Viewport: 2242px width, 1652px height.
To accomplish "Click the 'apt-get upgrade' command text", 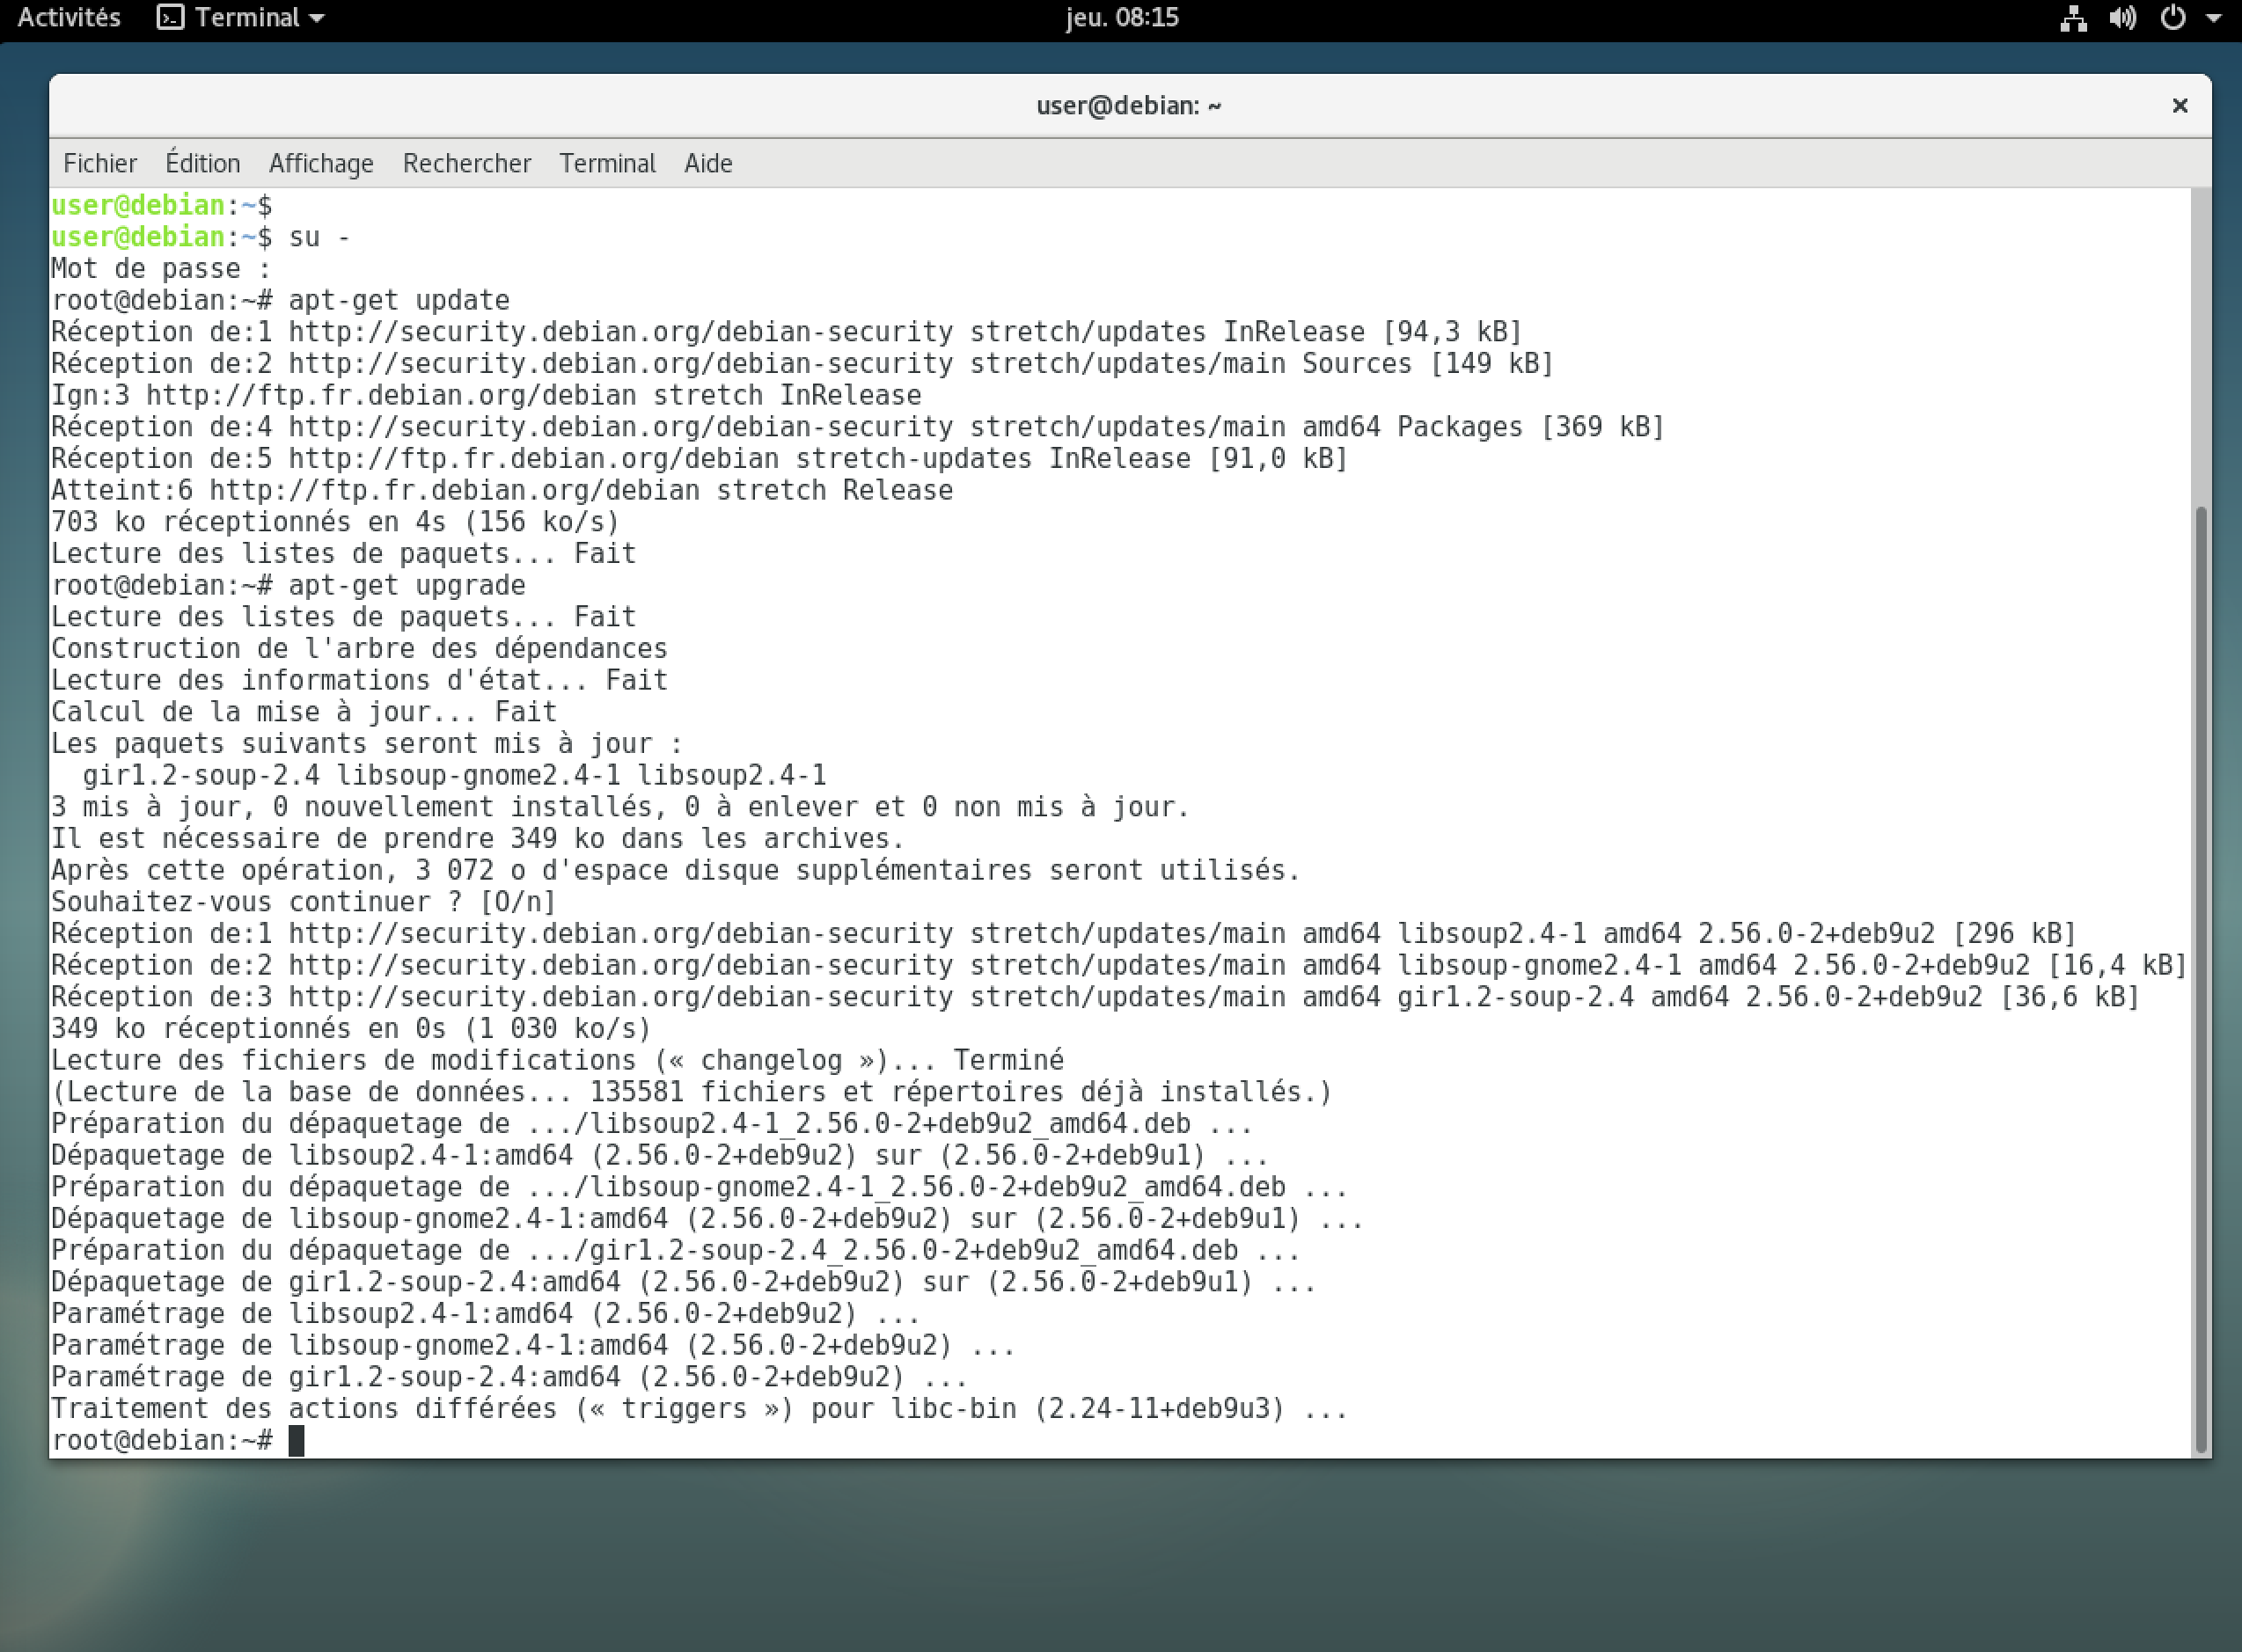I will click(407, 585).
